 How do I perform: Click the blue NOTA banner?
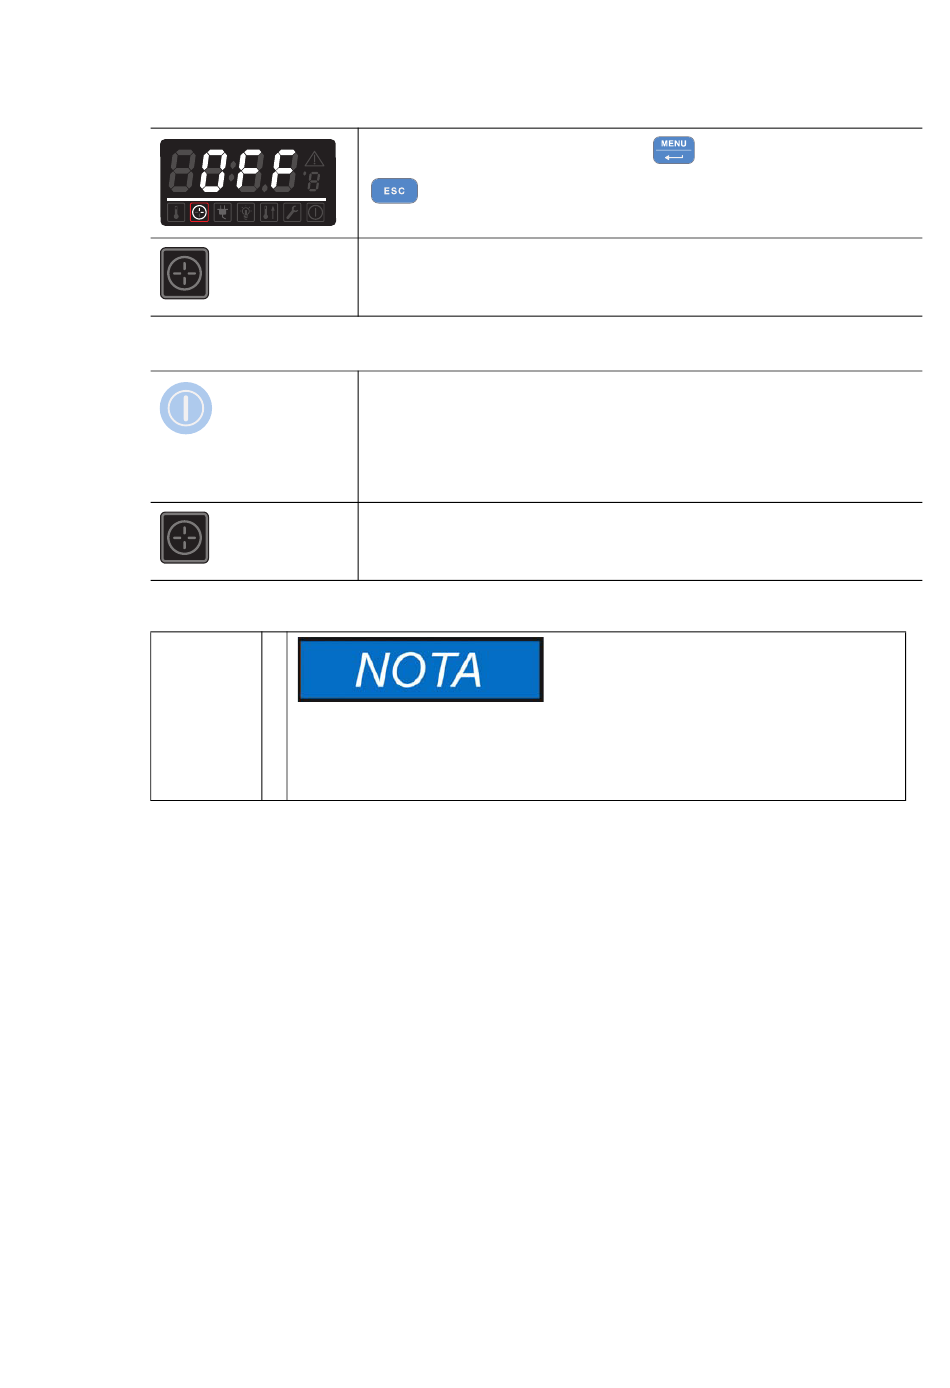click(x=420, y=669)
